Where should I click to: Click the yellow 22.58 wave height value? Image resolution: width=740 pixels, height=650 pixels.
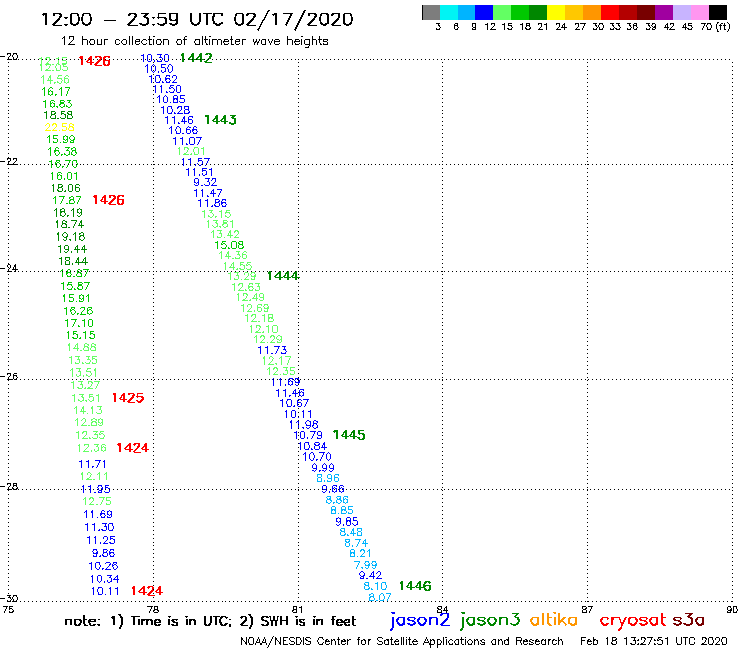59,127
